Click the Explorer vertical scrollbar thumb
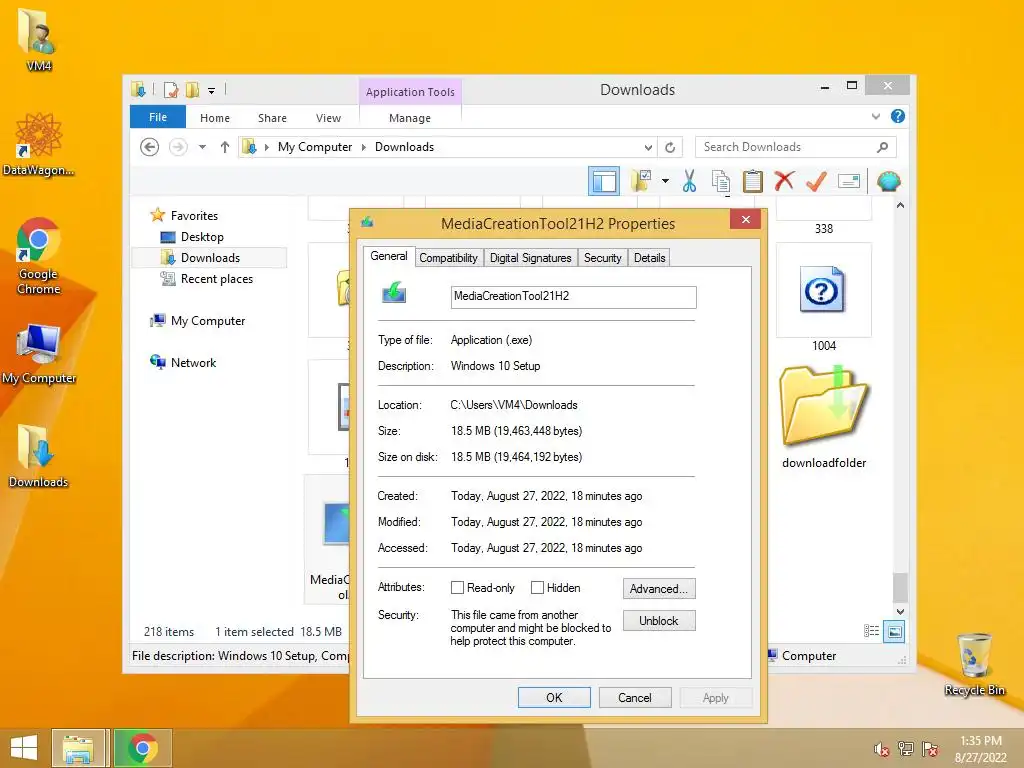This screenshot has height=768, width=1024. tap(900, 586)
